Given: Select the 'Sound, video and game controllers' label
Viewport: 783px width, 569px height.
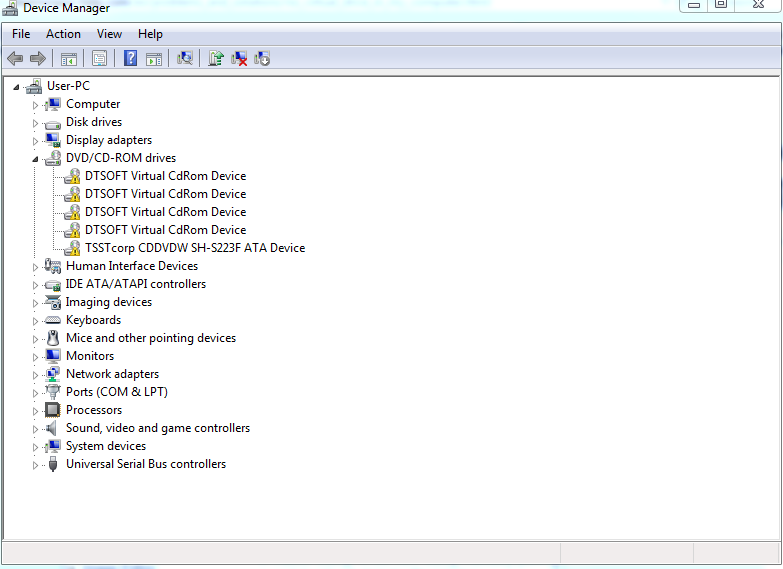Looking at the screenshot, I should pyautogui.click(x=158, y=428).
